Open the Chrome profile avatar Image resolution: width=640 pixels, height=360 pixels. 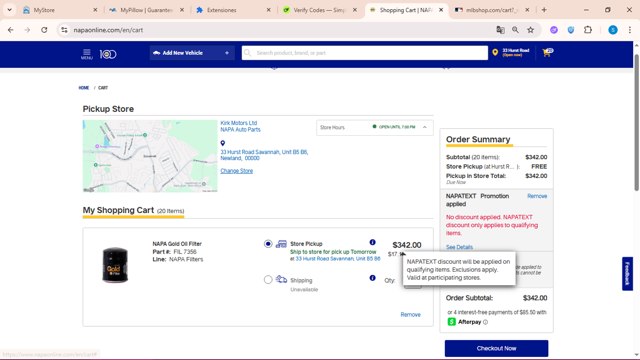613,30
